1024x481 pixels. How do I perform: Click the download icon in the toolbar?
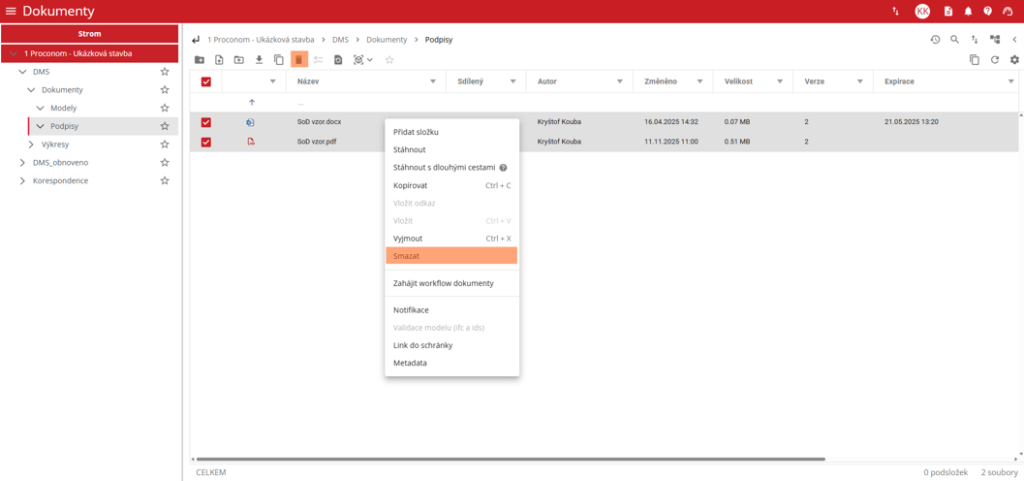[x=259, y=60]
